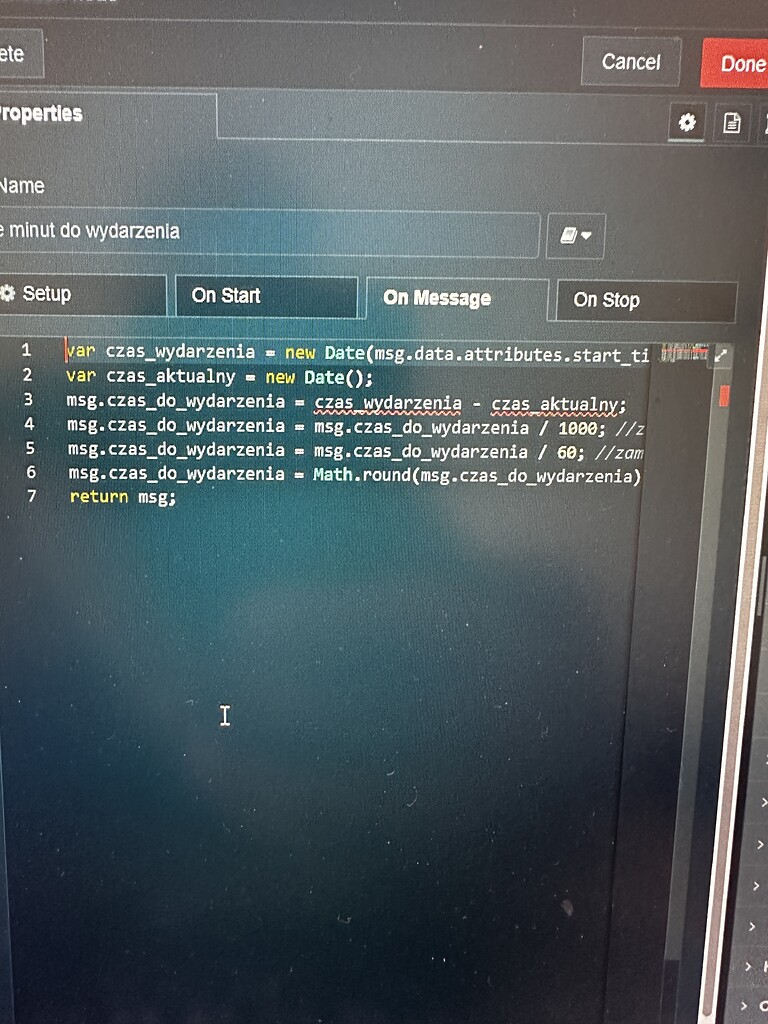Click the code minimap preview
768x1024 pixels.
pos(683,353)
